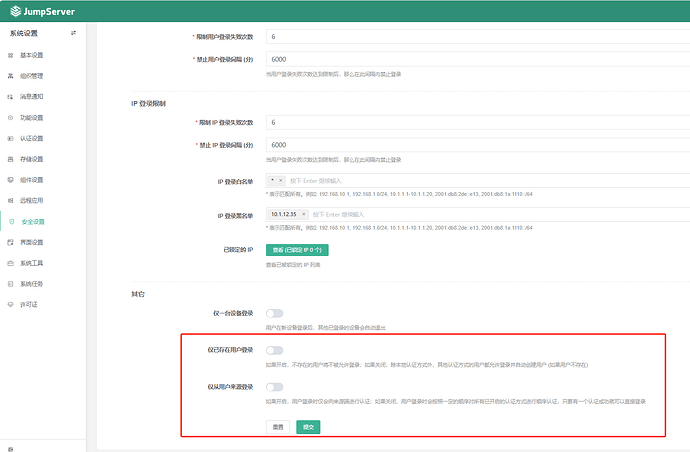Click the 10.1.12.35 blacklist tag text
This screenshot has width=690, height=452.
coord(284,214)
